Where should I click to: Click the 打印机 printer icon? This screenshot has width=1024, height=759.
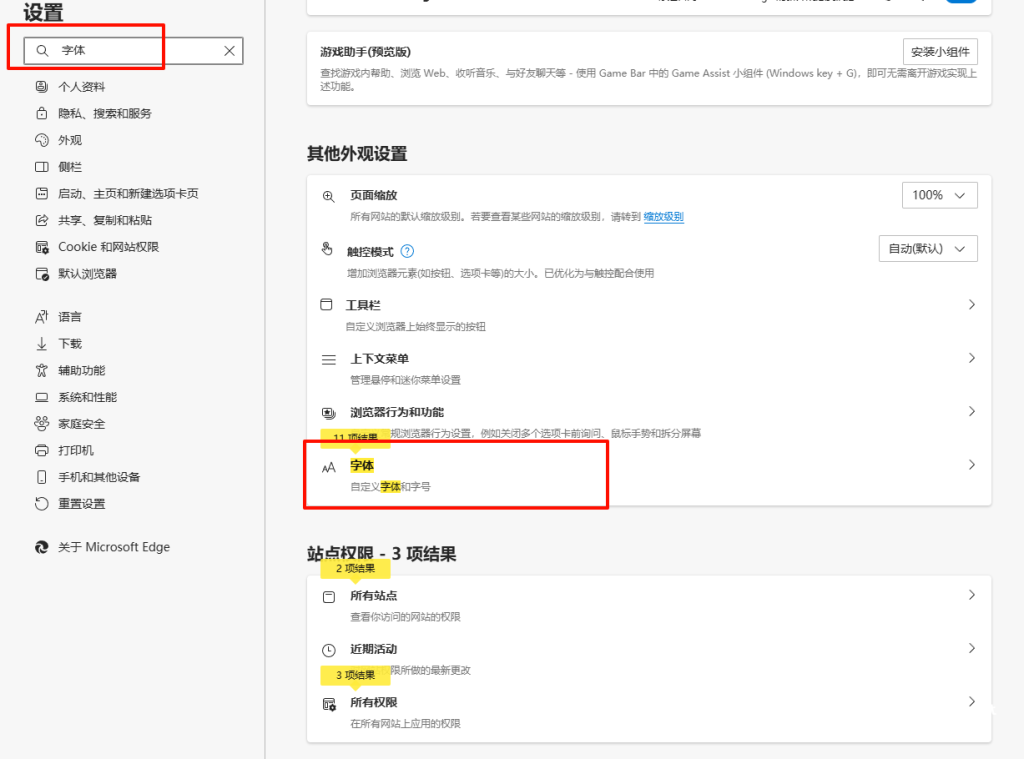[42, 450]
